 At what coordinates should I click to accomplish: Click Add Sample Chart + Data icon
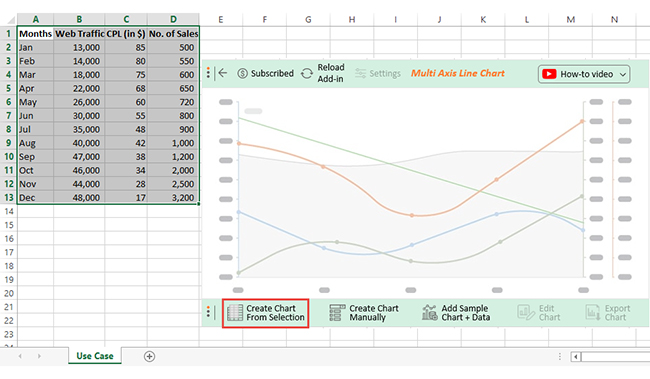[429, 313]
